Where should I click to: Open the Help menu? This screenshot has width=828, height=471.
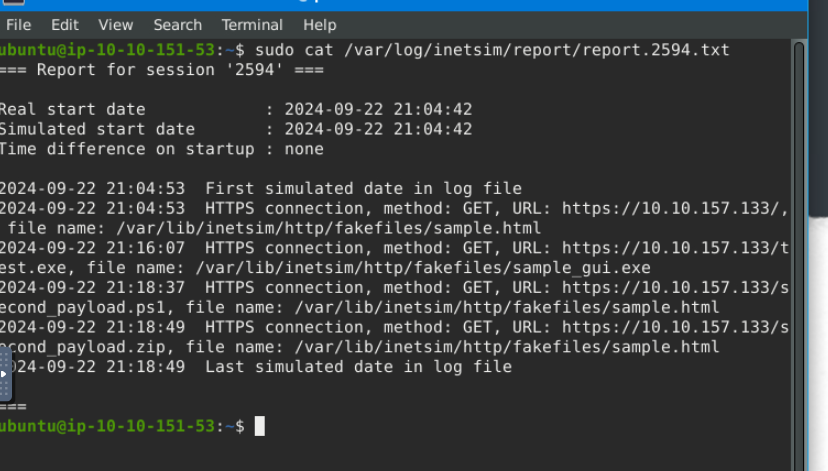[x=319, y=25]
